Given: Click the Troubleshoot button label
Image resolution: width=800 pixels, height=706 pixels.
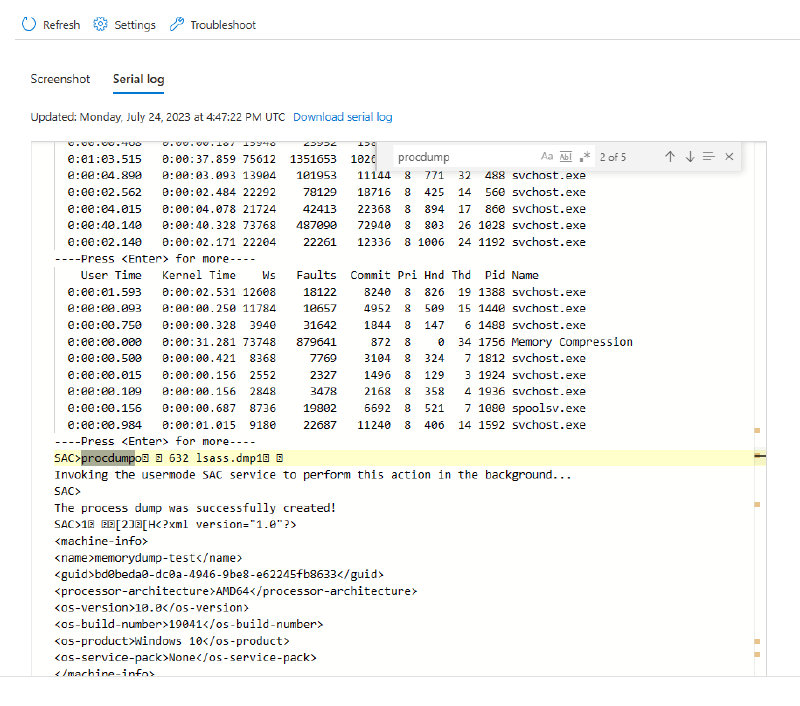Looking at the screenshot, I should click(223, 25).
